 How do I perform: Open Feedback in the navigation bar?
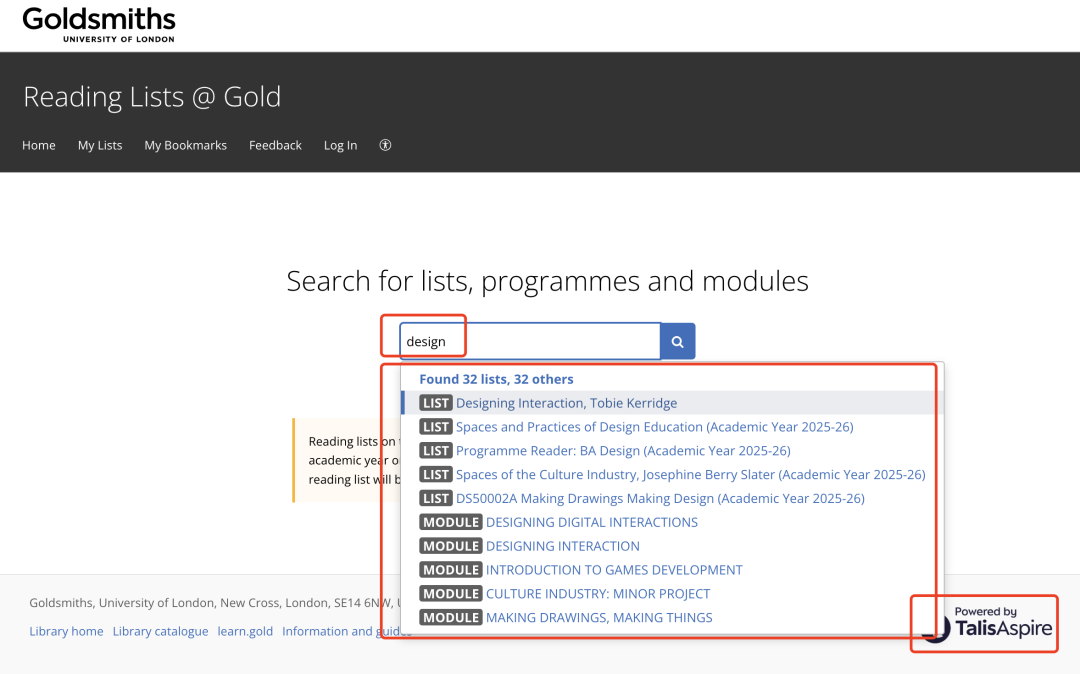click(x=276, y=145)
